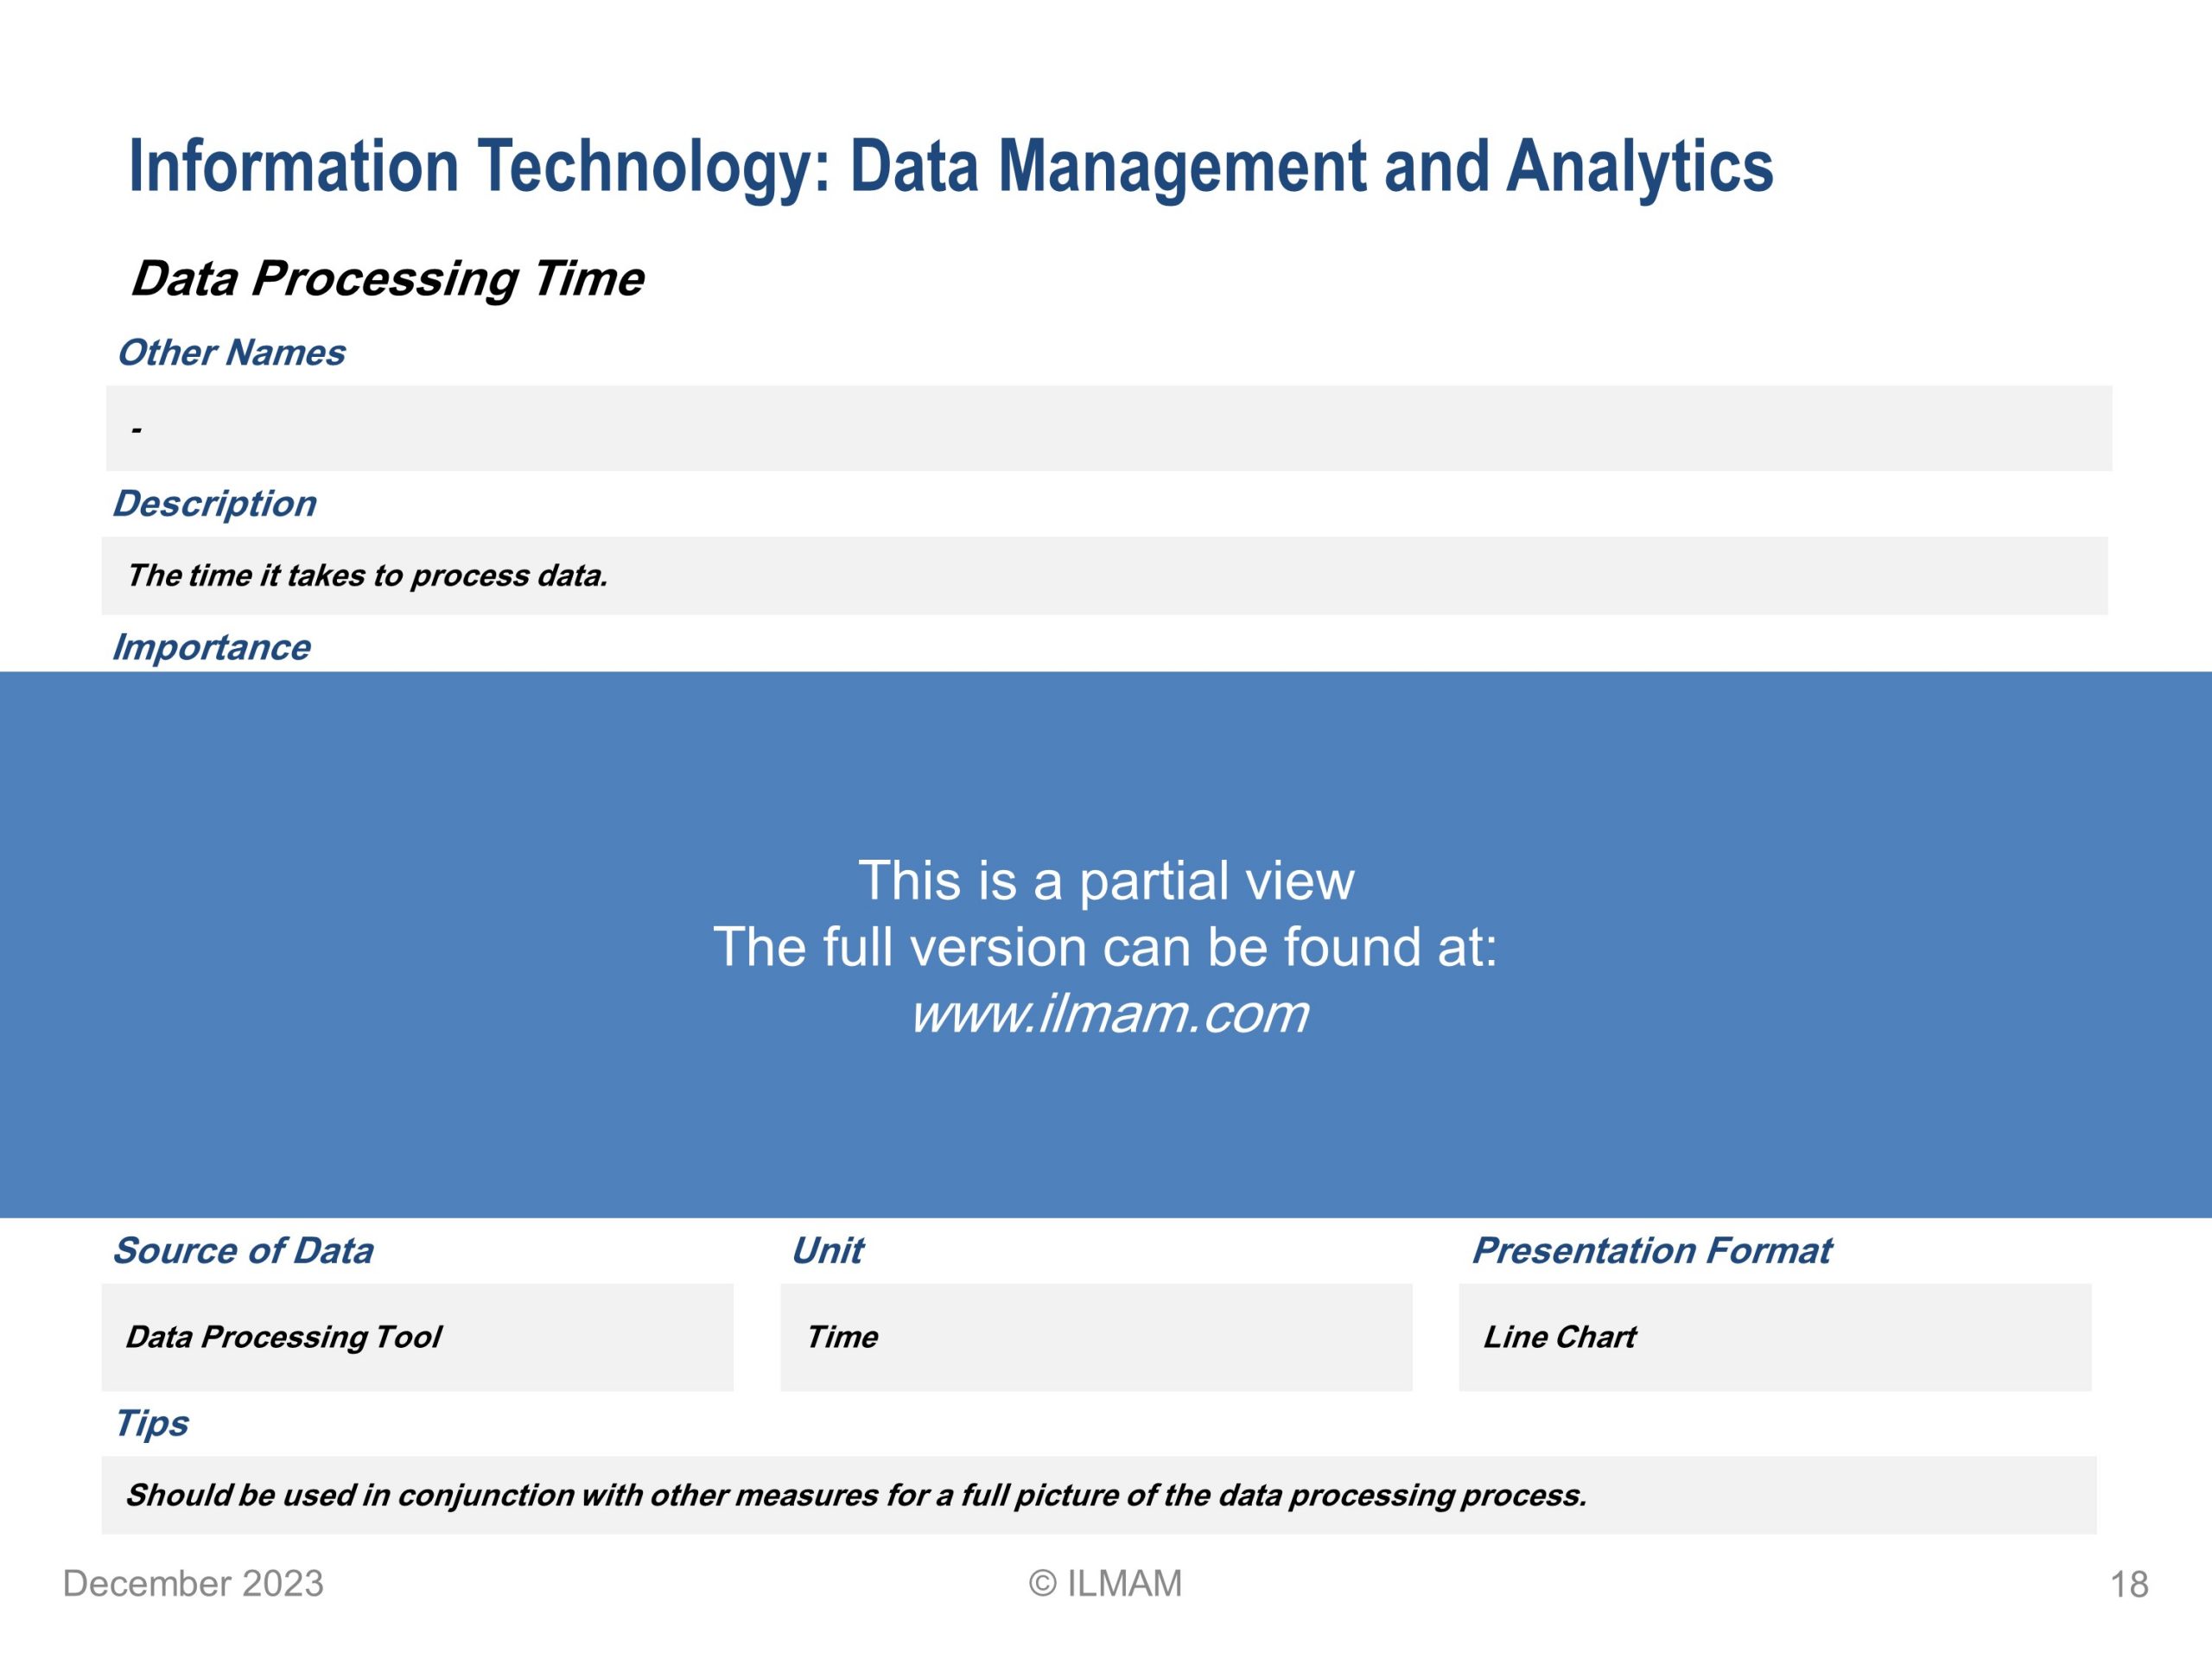Click the December 2023 footer date
Image resolution: width=2212 pixels, height=1659 pixels.
click(x=193, y=1584)
